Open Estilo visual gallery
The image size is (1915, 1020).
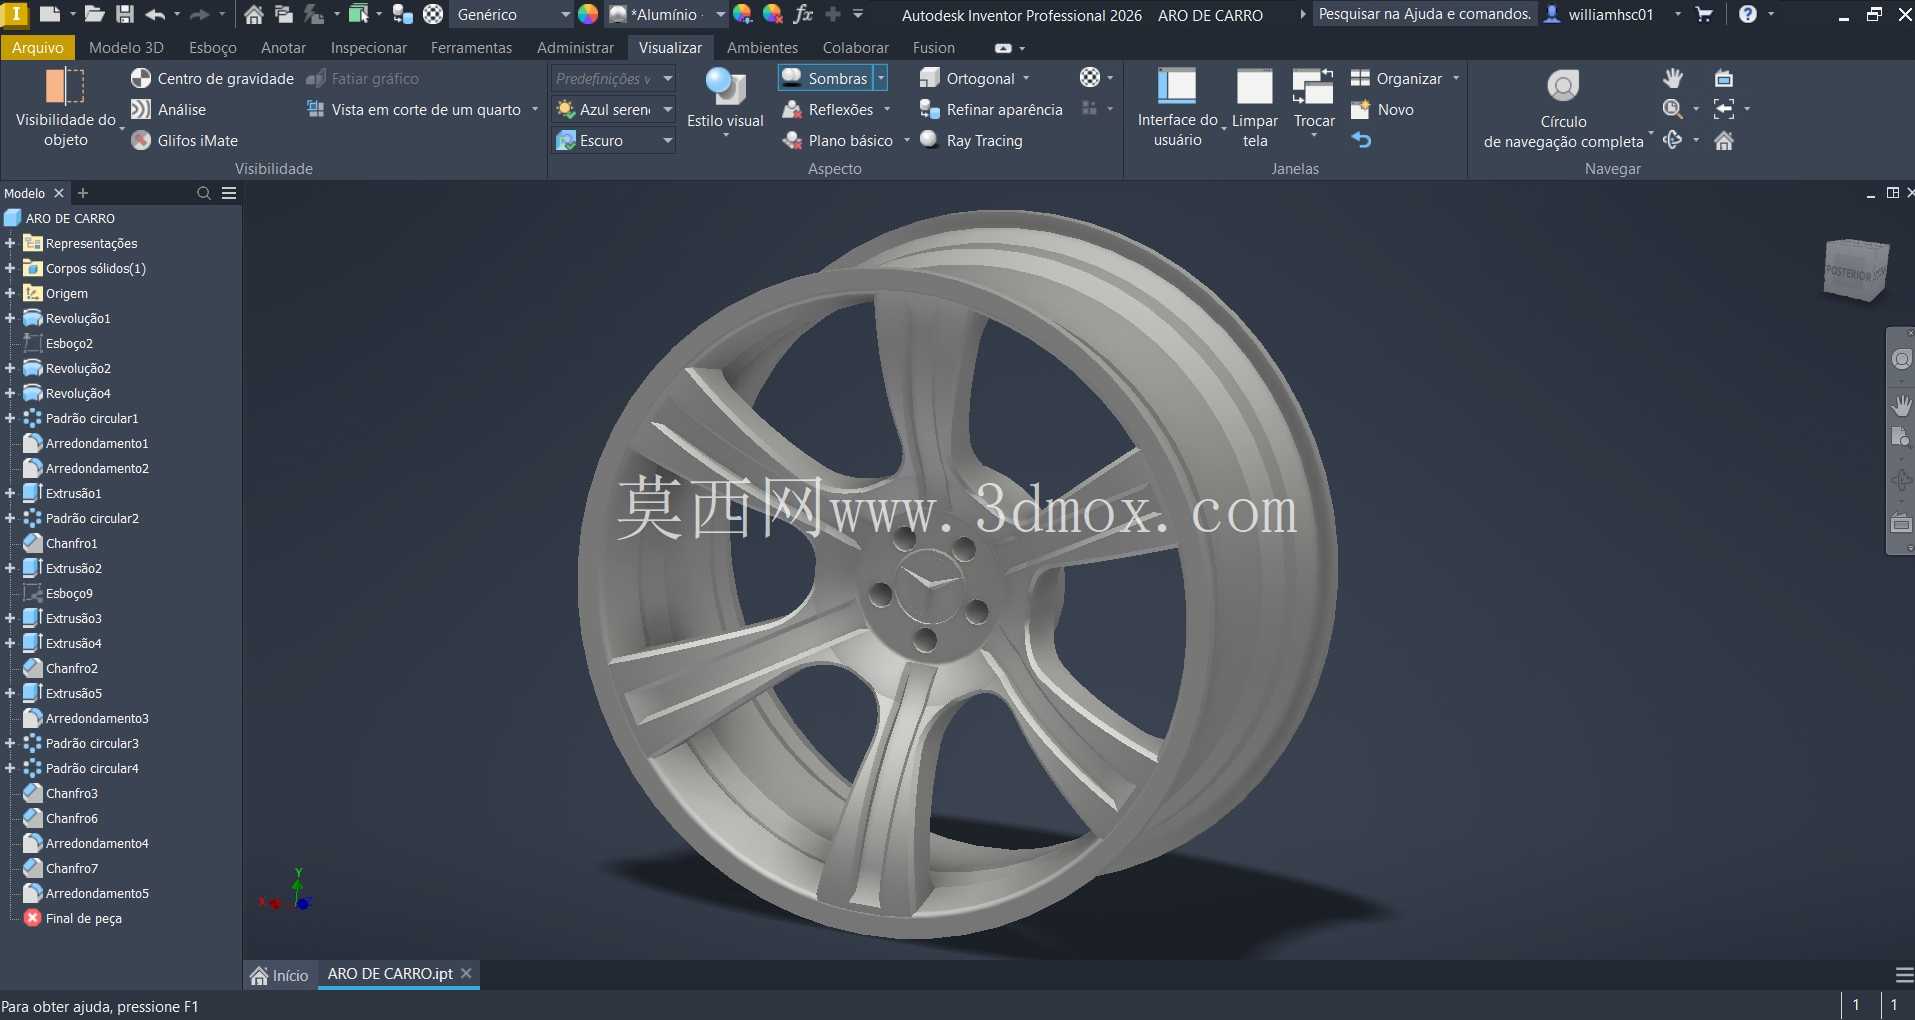(725, 103)
